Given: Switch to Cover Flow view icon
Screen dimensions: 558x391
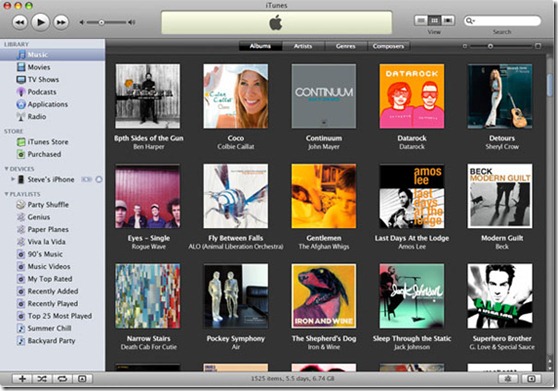Looking at the screenshot, I should coord(448,20).
